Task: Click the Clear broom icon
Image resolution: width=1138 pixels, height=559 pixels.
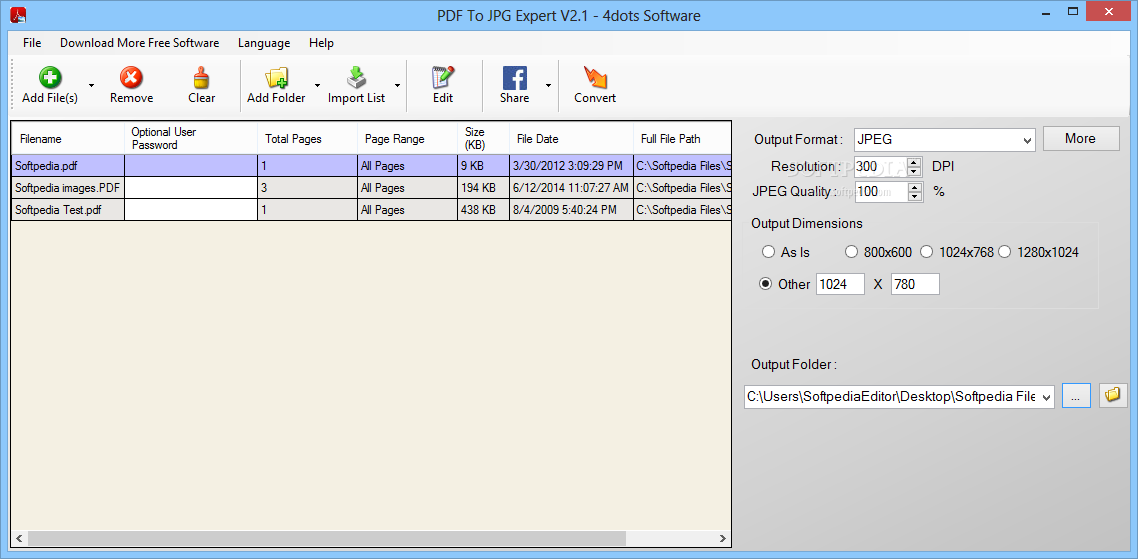Action: pos(202,78)
